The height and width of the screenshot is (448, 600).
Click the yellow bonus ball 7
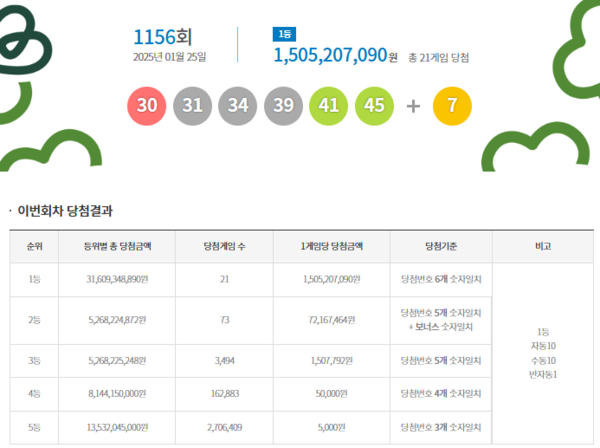452,106
